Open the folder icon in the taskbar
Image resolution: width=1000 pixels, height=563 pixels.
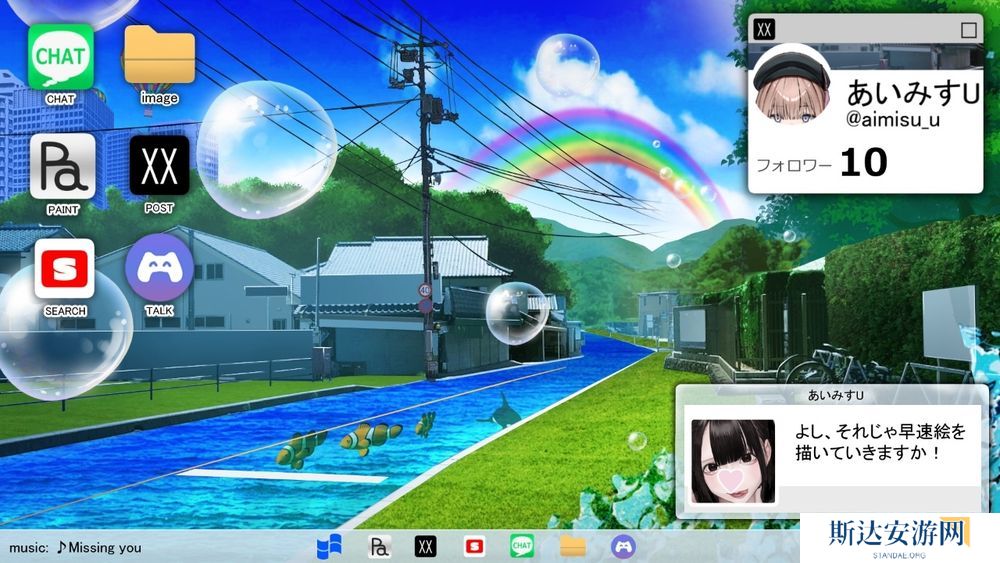(x=572, y=546)
